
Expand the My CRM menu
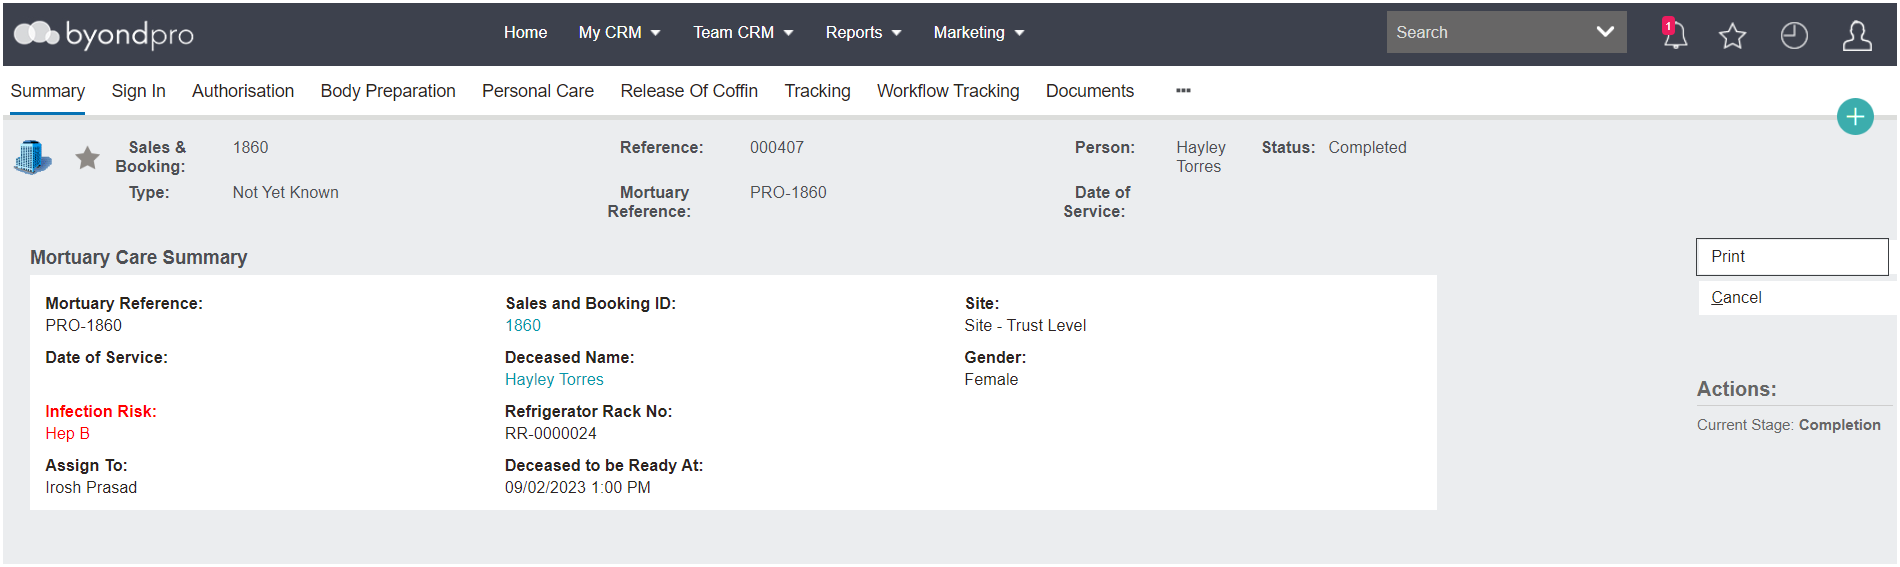pos(619,33)
